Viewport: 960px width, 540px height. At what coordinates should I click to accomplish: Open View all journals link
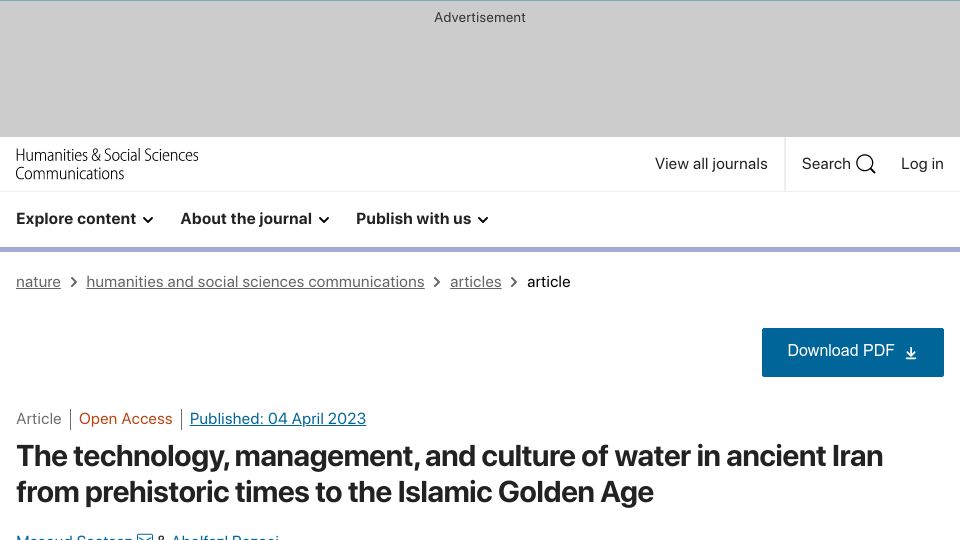711,164
